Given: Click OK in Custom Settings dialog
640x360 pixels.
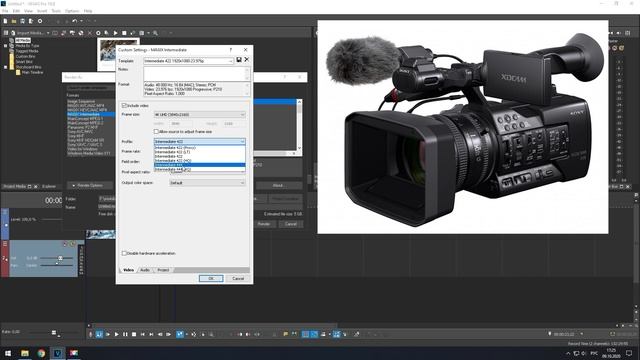Looking at the screenshot, I should tap(211, 278).
